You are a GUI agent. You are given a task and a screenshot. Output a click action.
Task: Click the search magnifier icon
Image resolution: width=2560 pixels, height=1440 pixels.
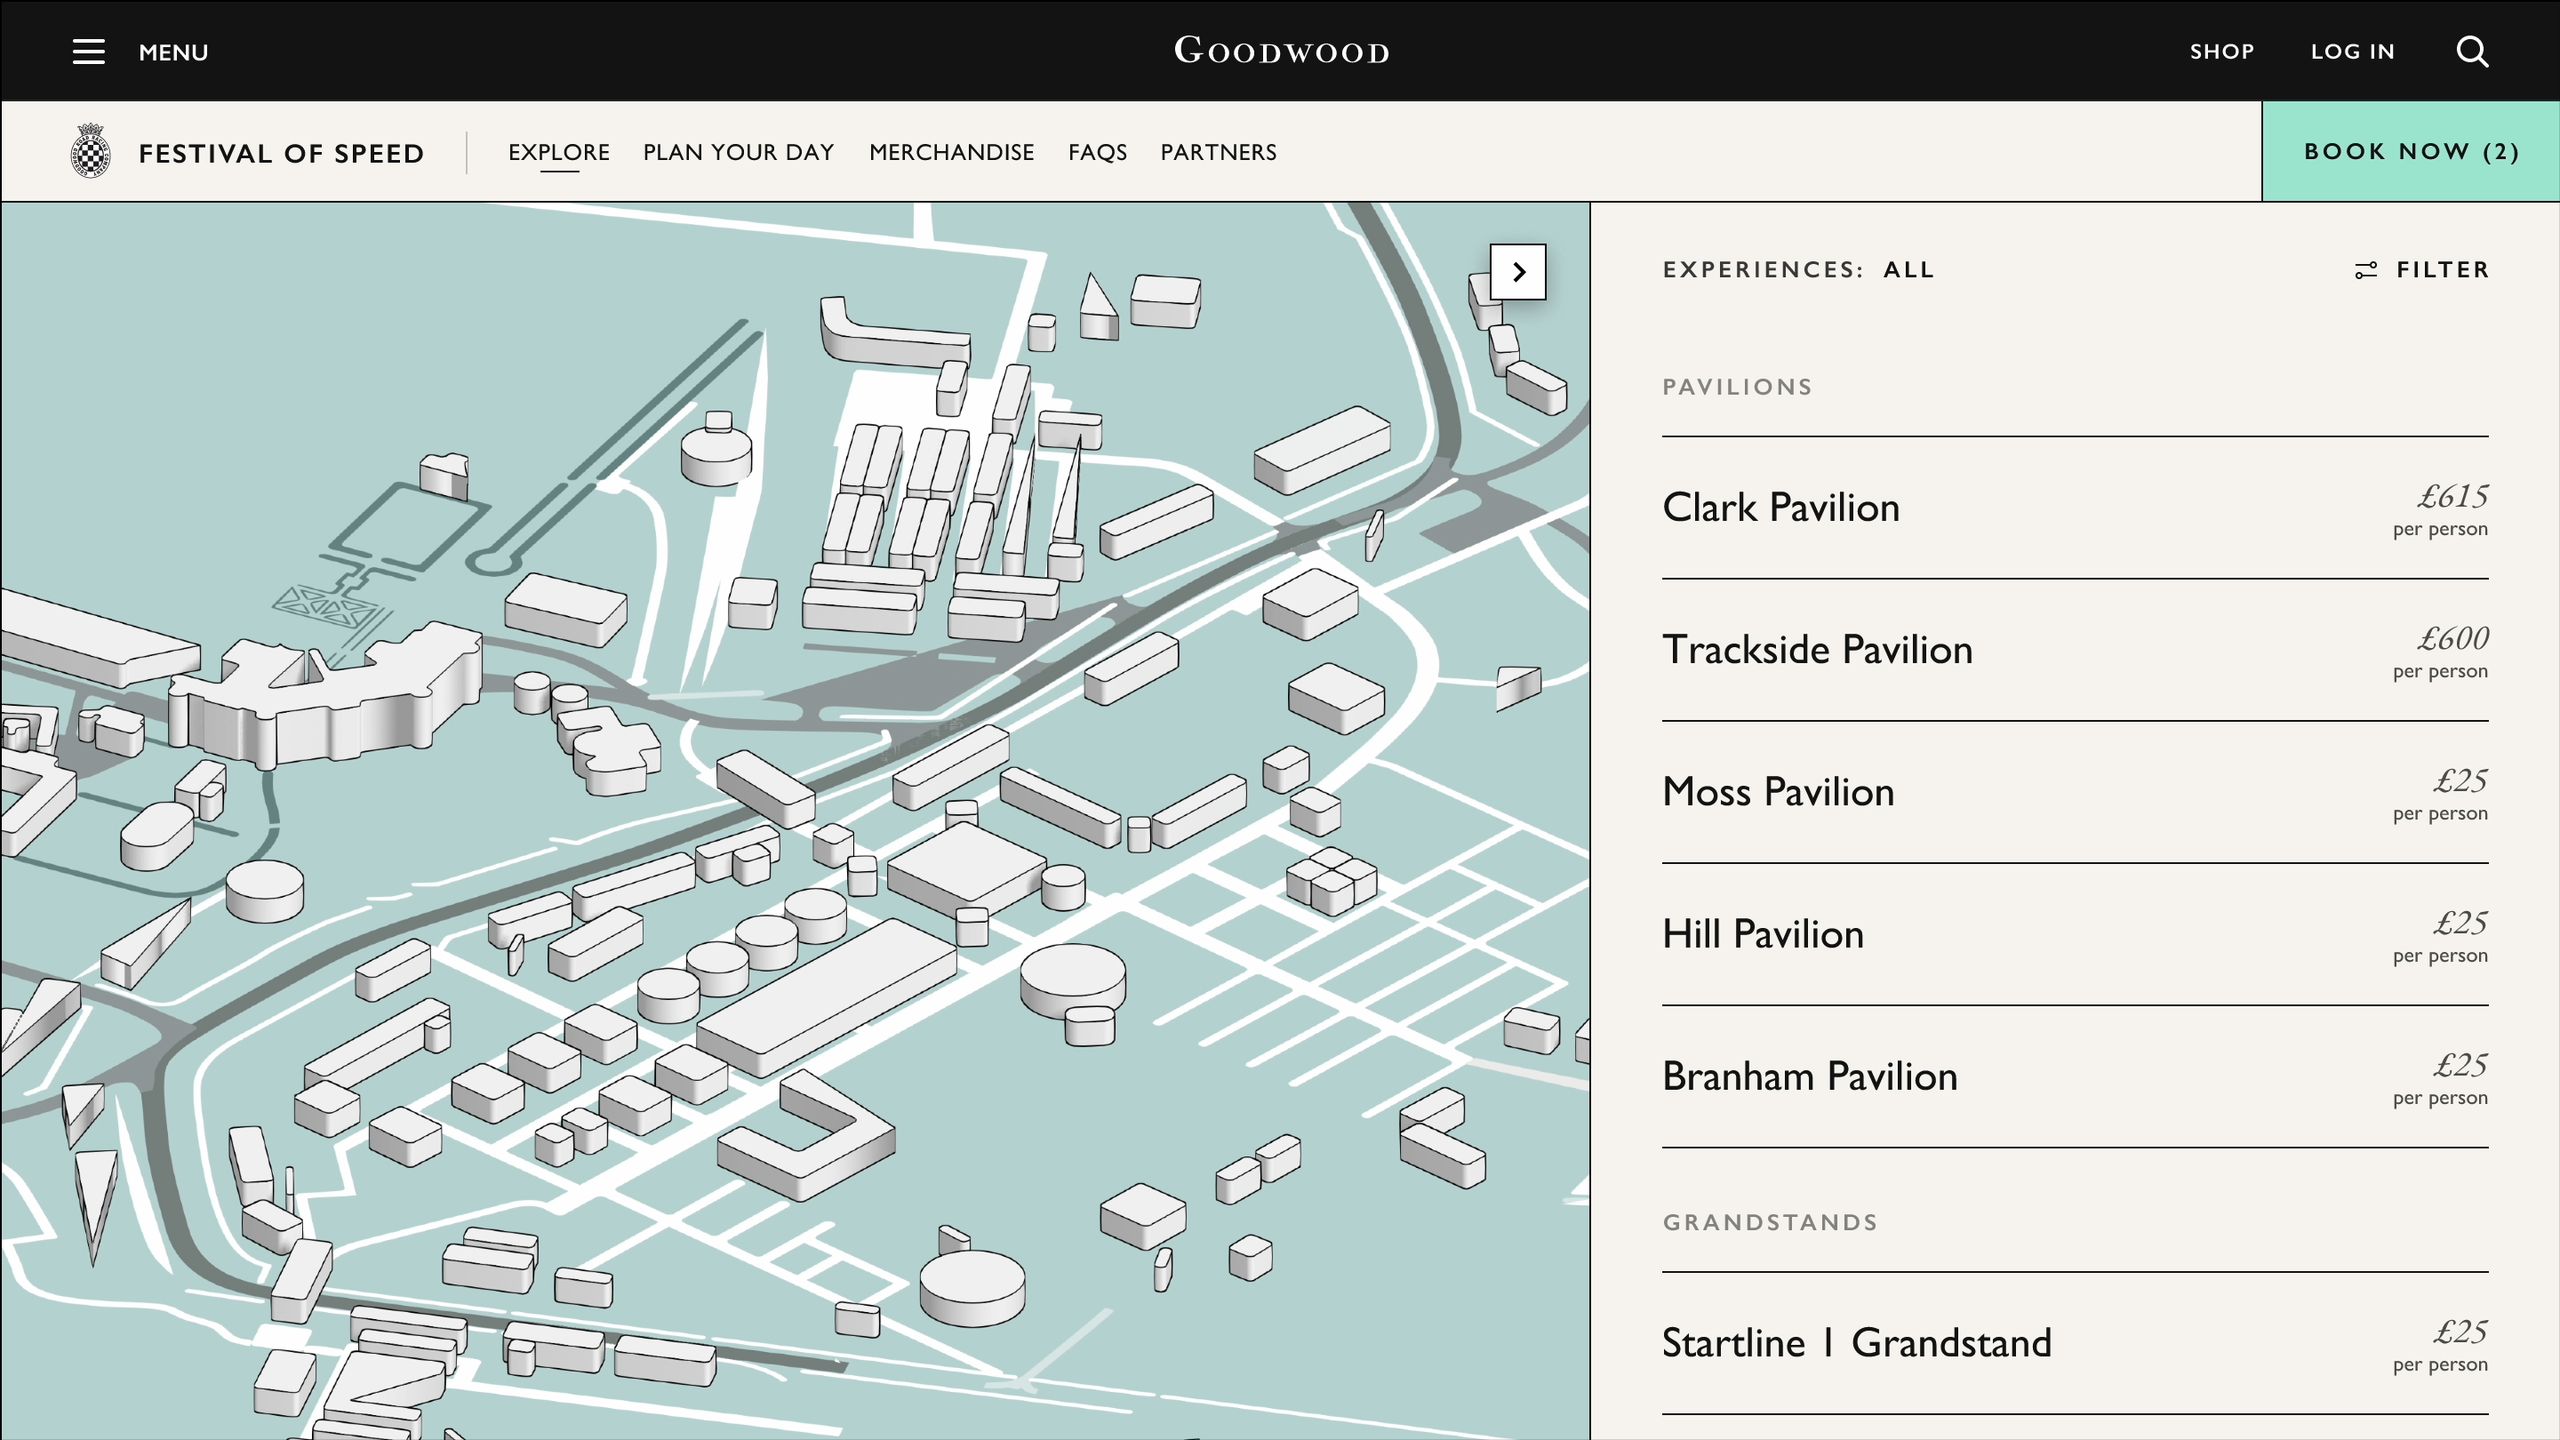coord(2472,52)
